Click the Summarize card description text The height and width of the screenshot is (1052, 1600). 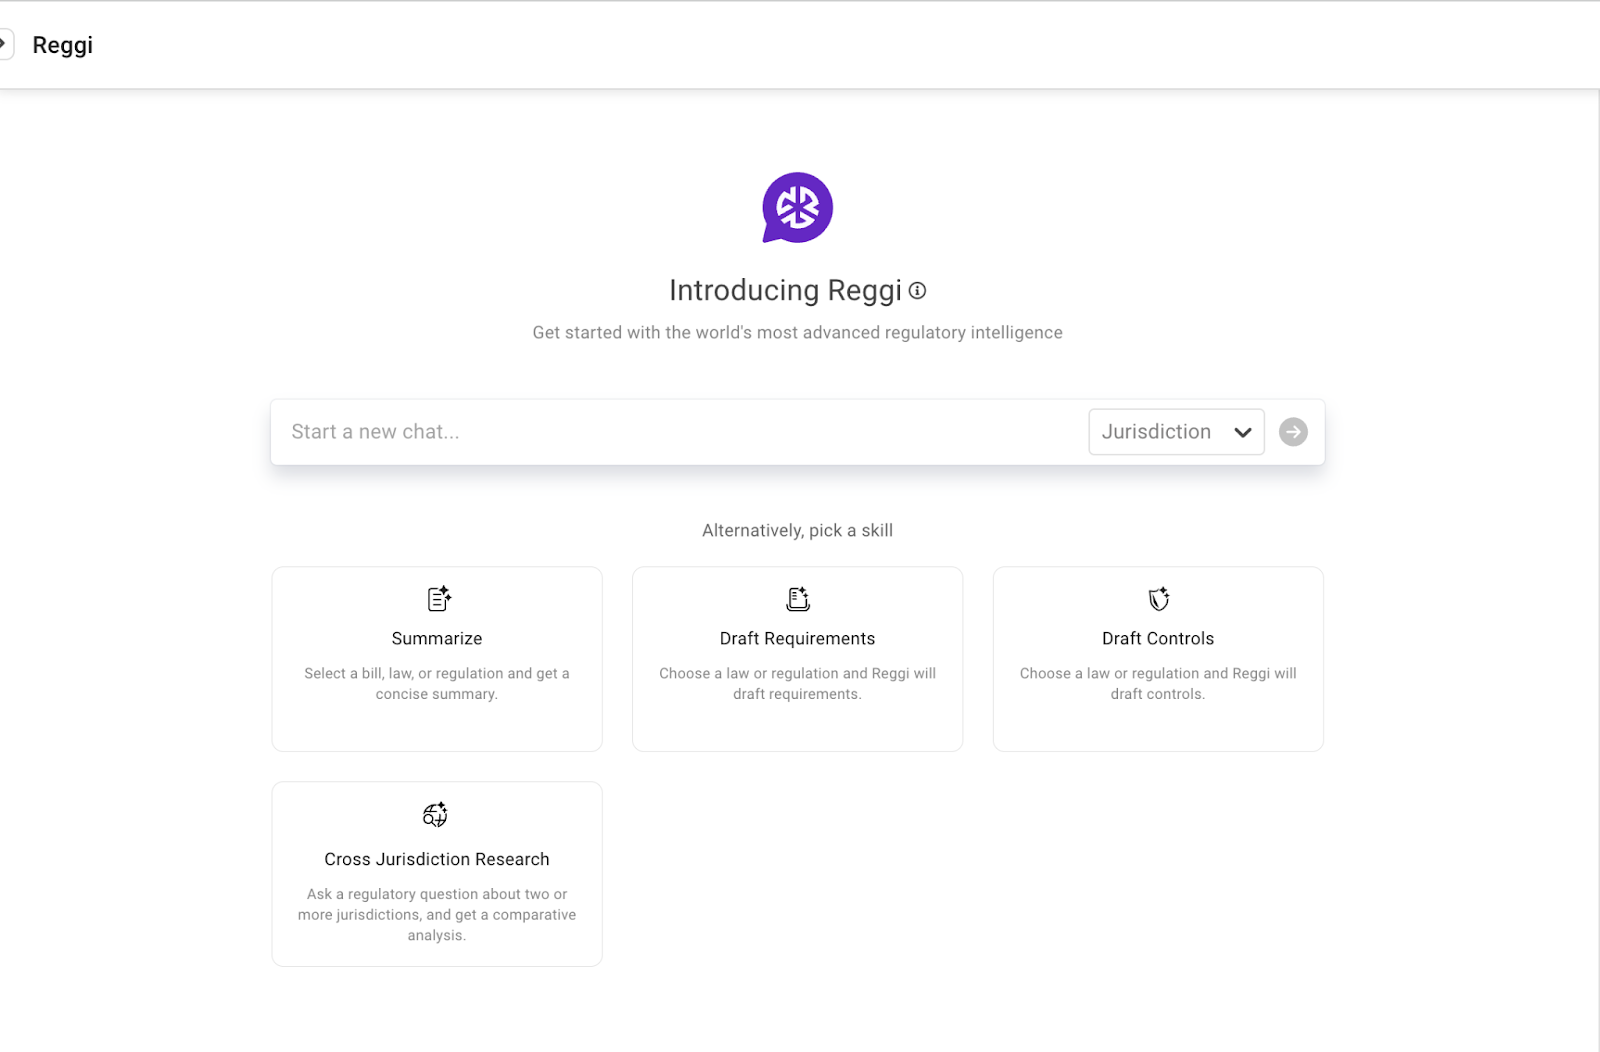click(437, 684)
